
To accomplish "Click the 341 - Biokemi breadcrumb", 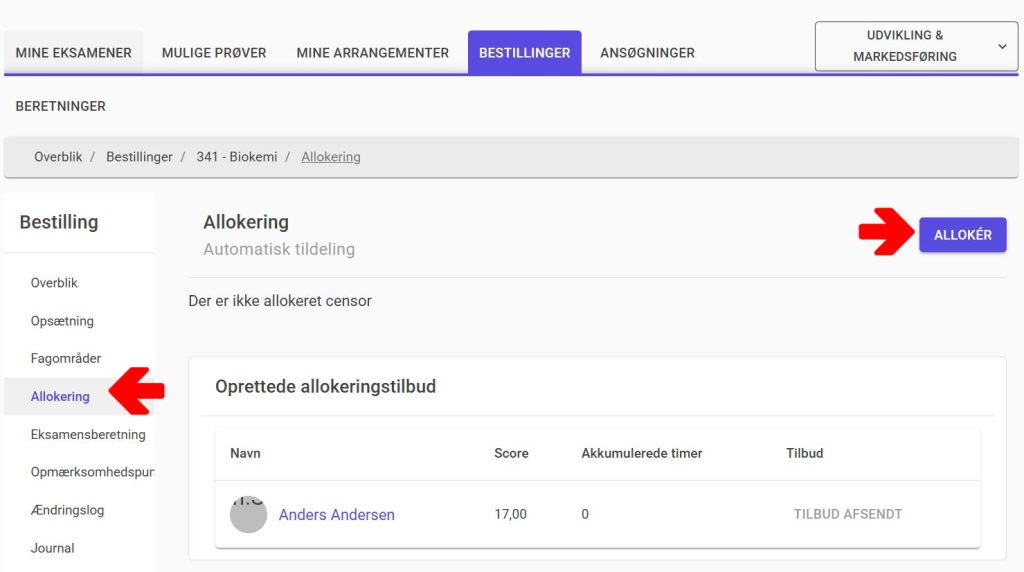I will 237,157.
